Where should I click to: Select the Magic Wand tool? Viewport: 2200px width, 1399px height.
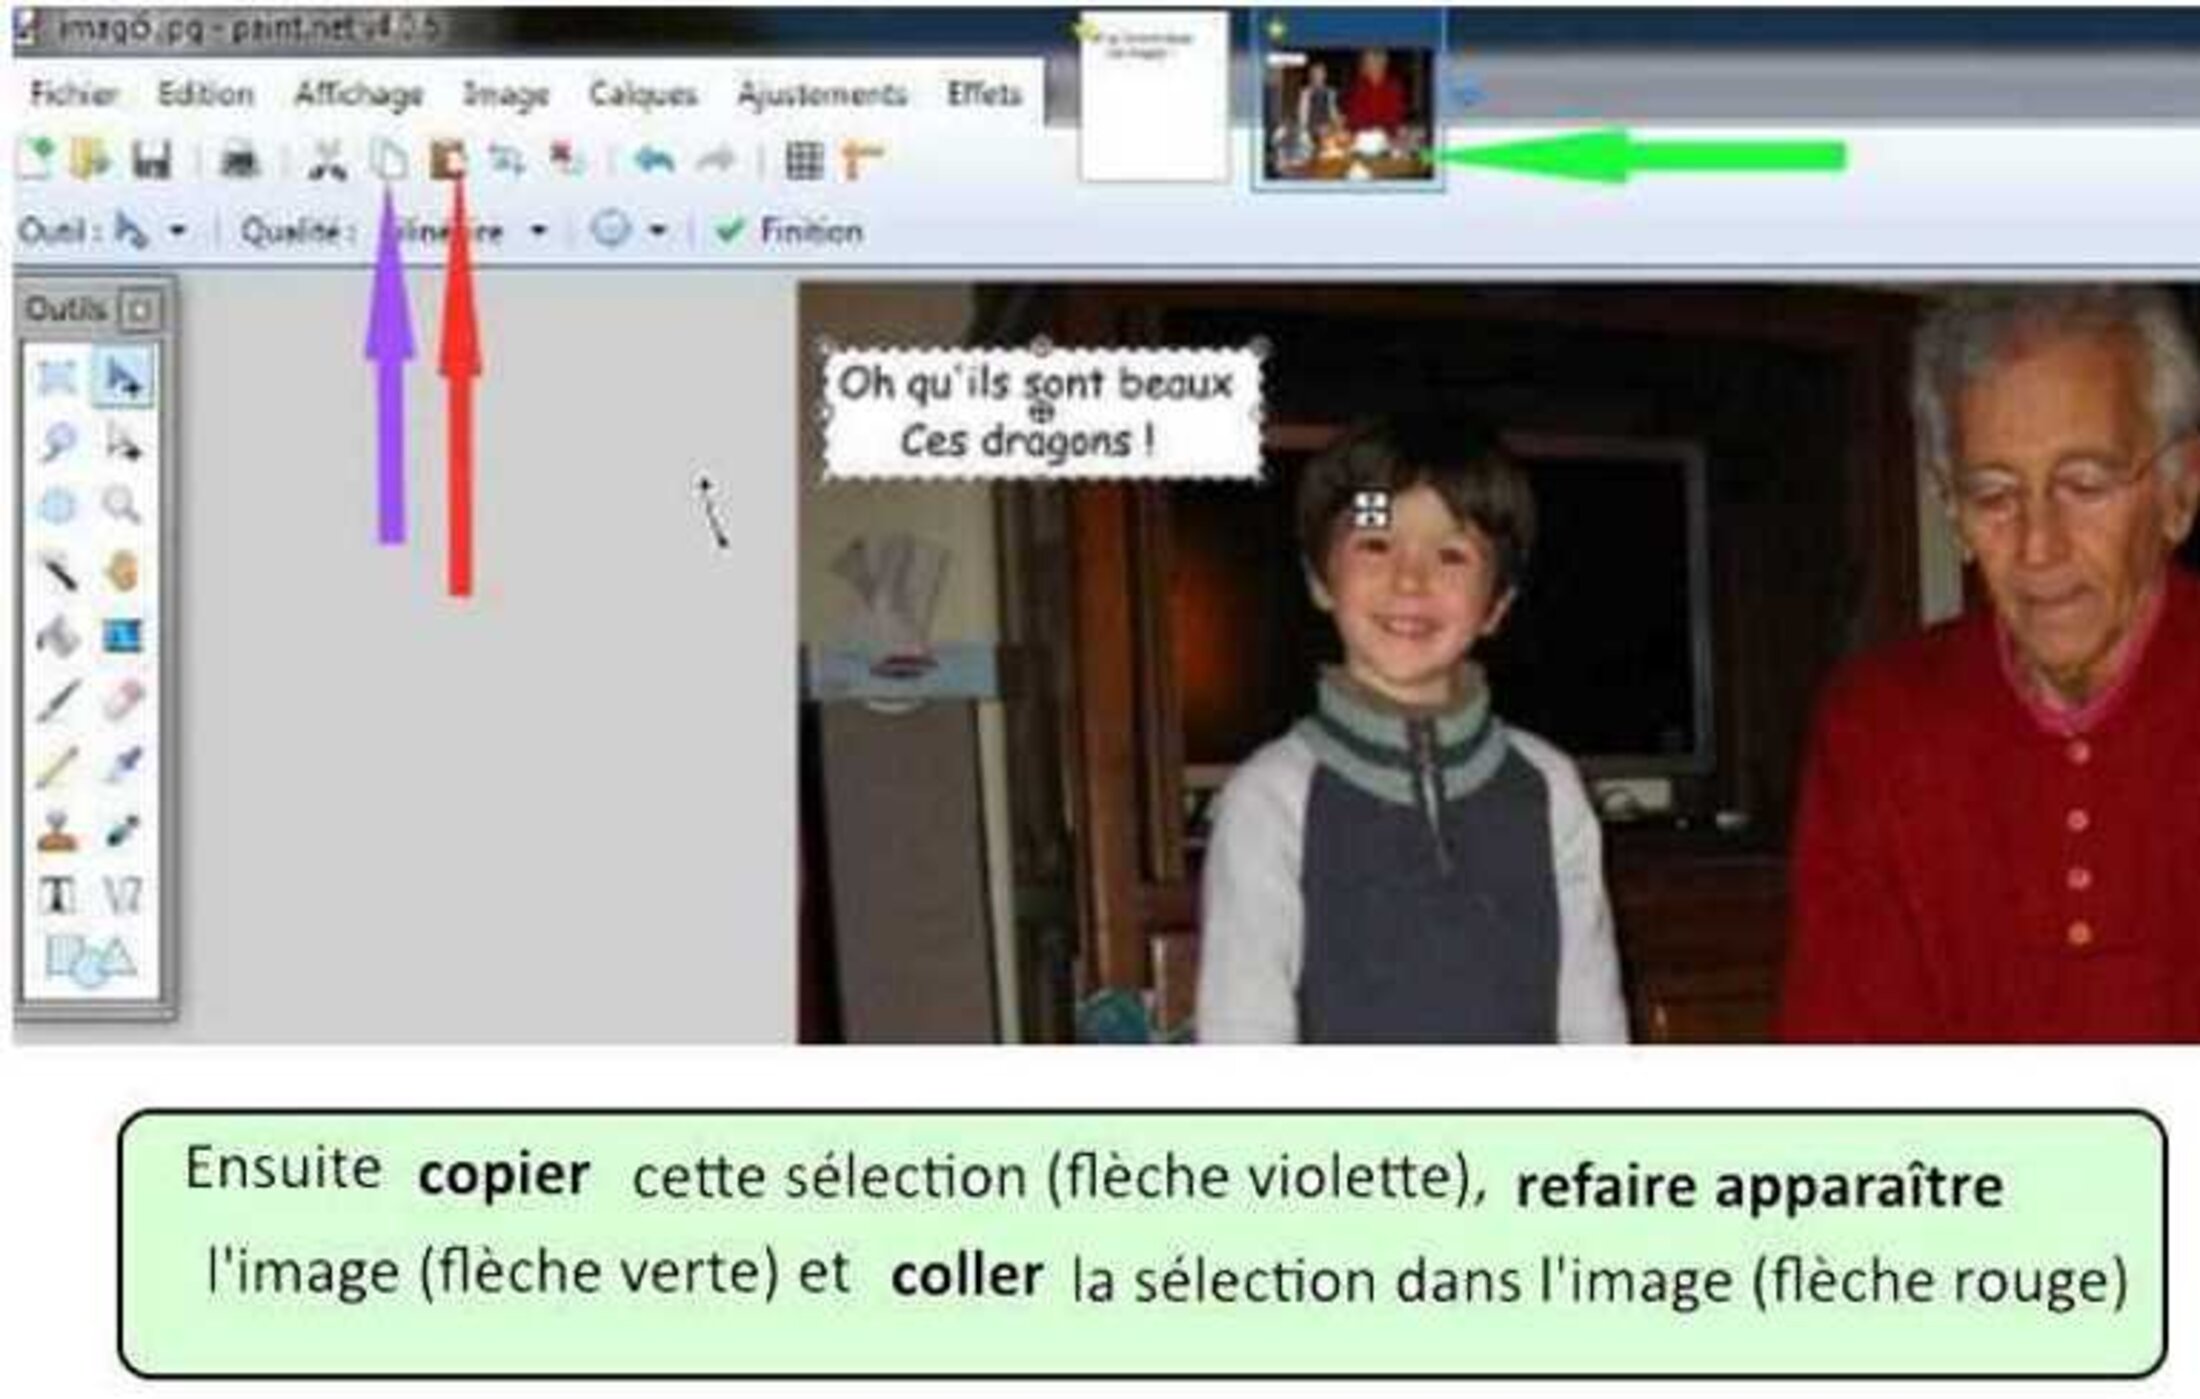pyautogui.click(x=58, y=570)
